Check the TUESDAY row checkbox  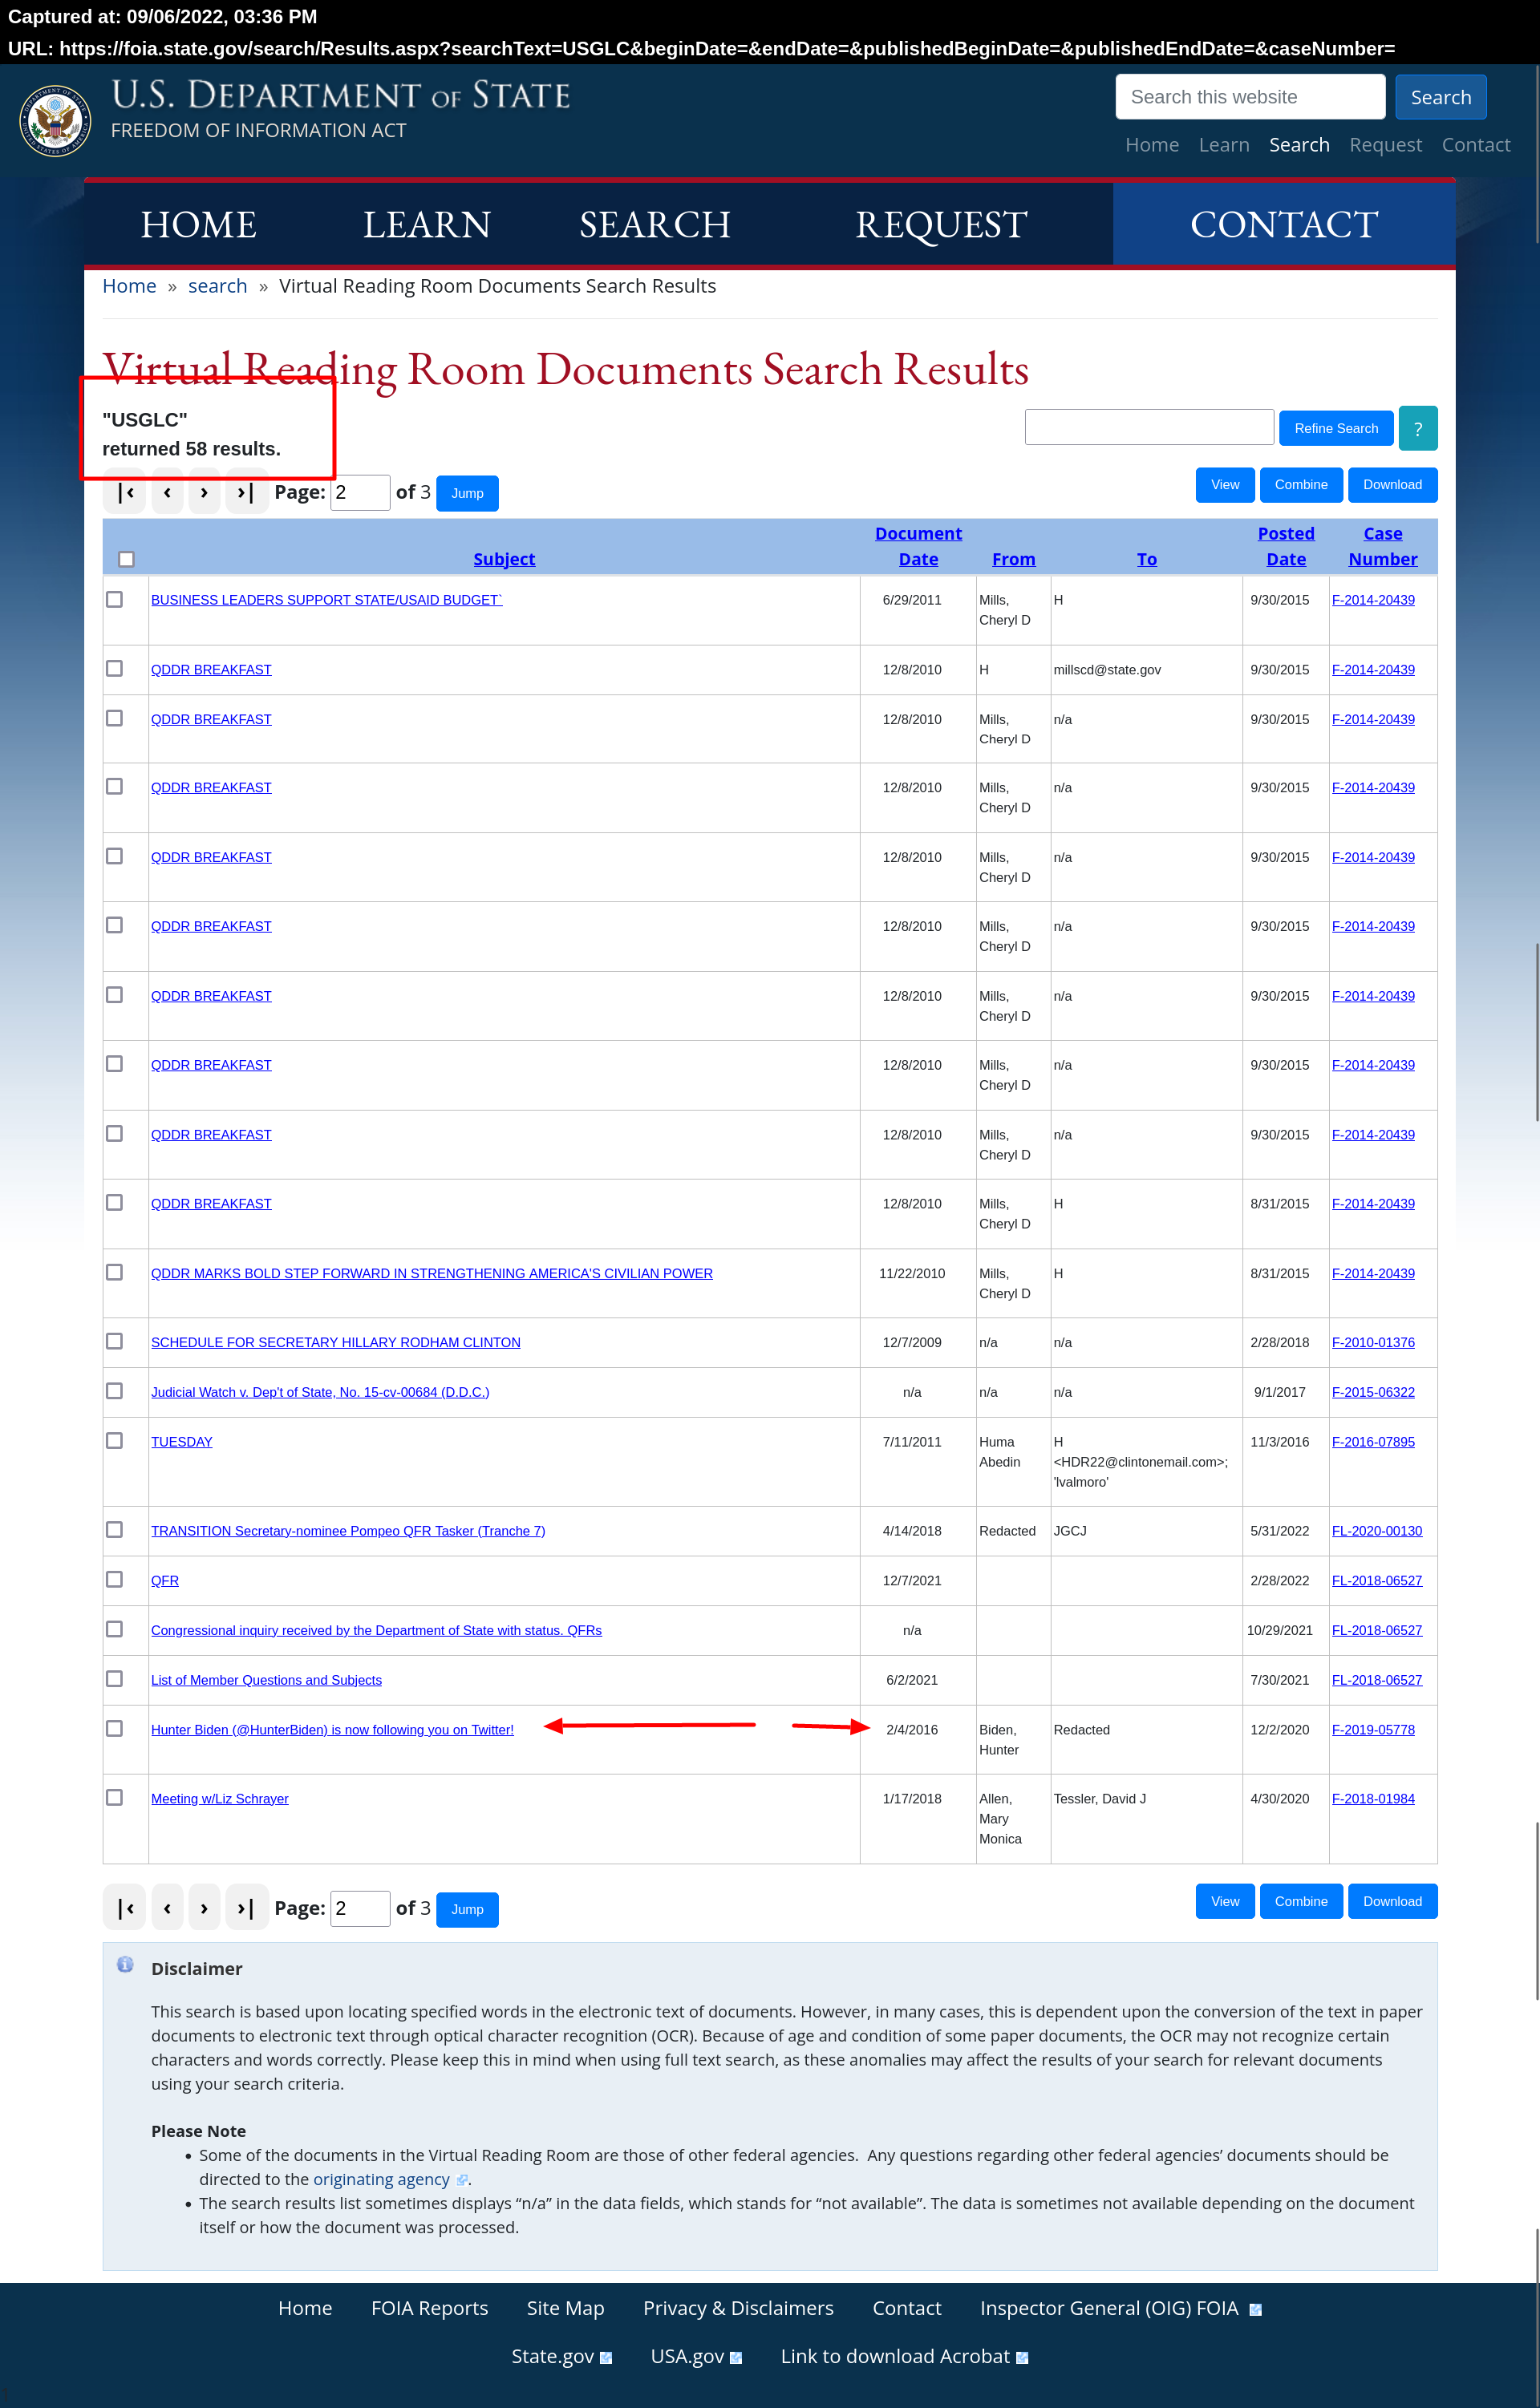(x=114, y=1440)
